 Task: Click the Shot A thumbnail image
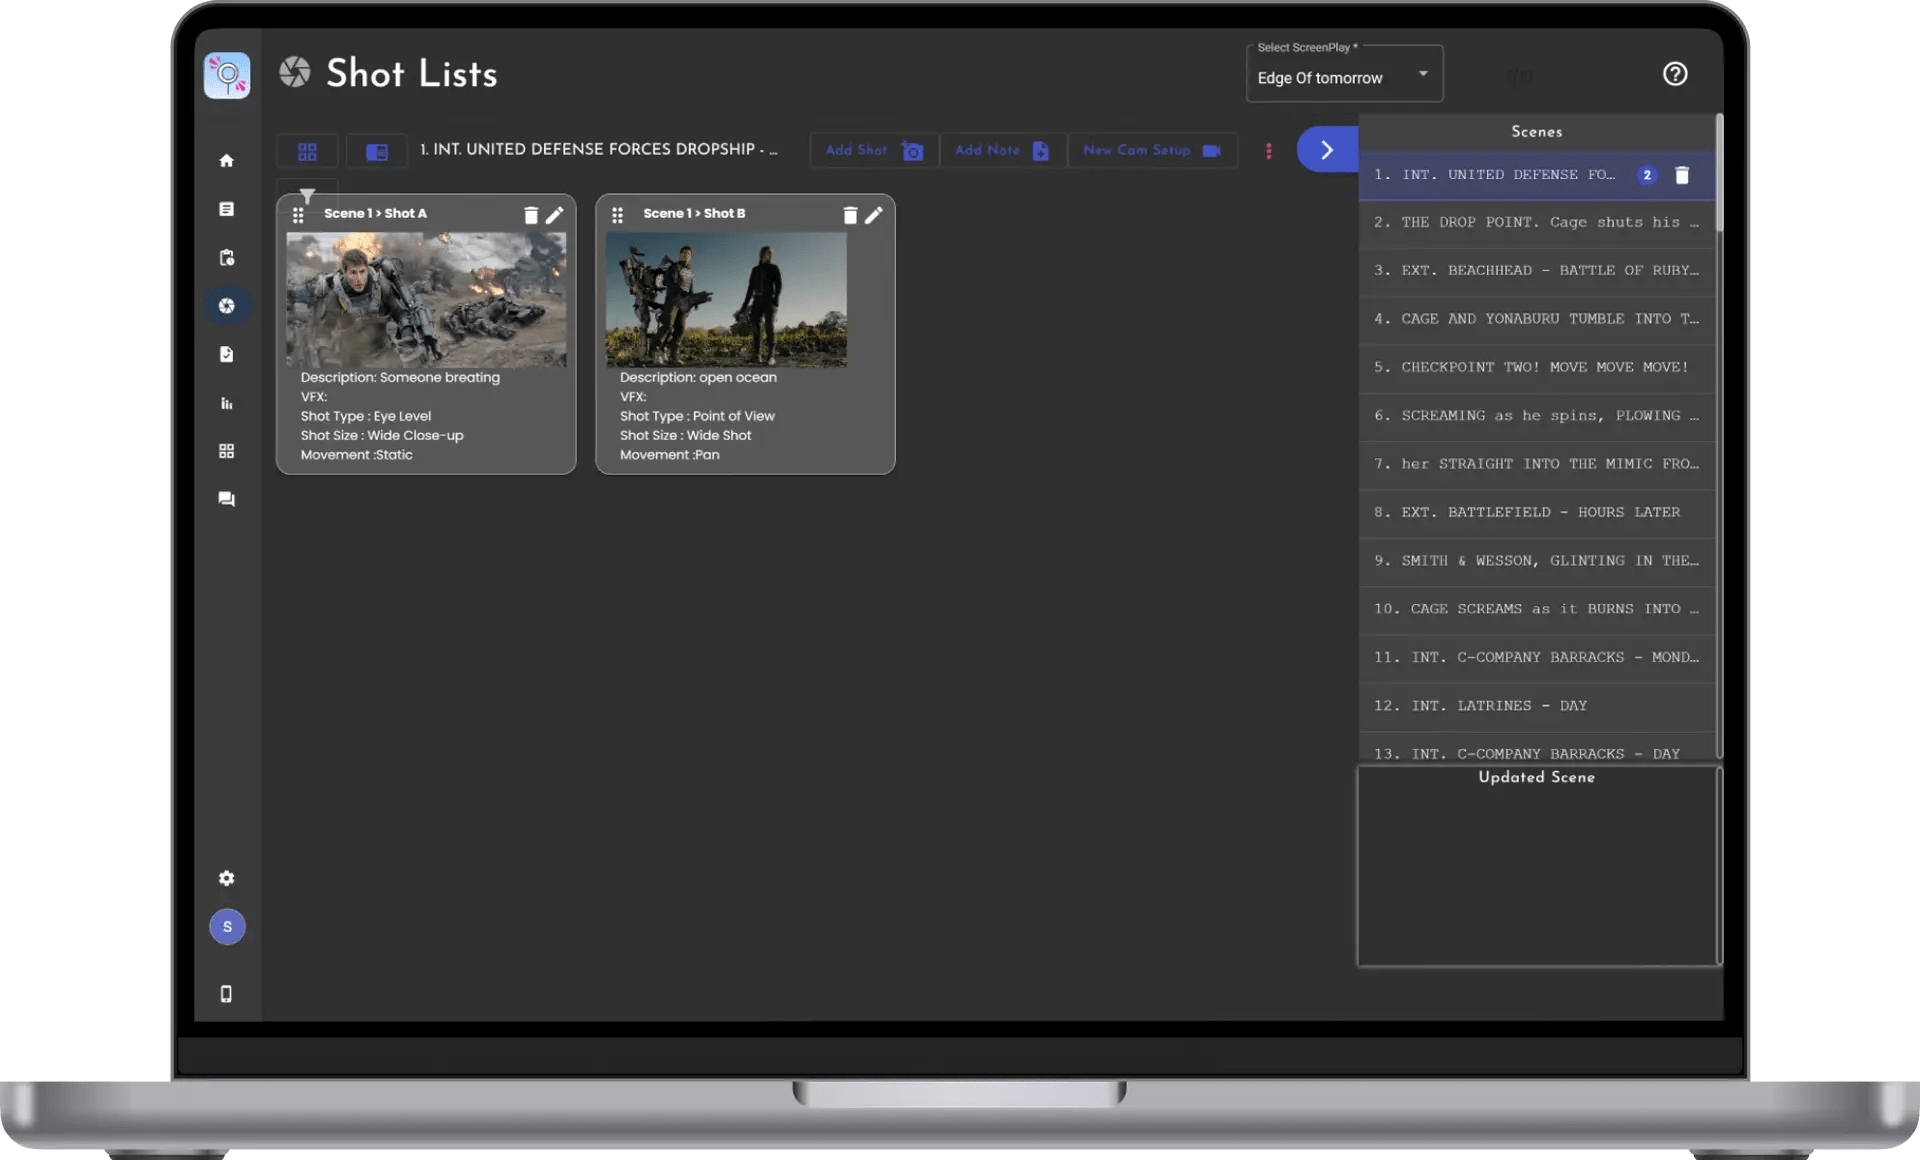click(x=426, y=299)
